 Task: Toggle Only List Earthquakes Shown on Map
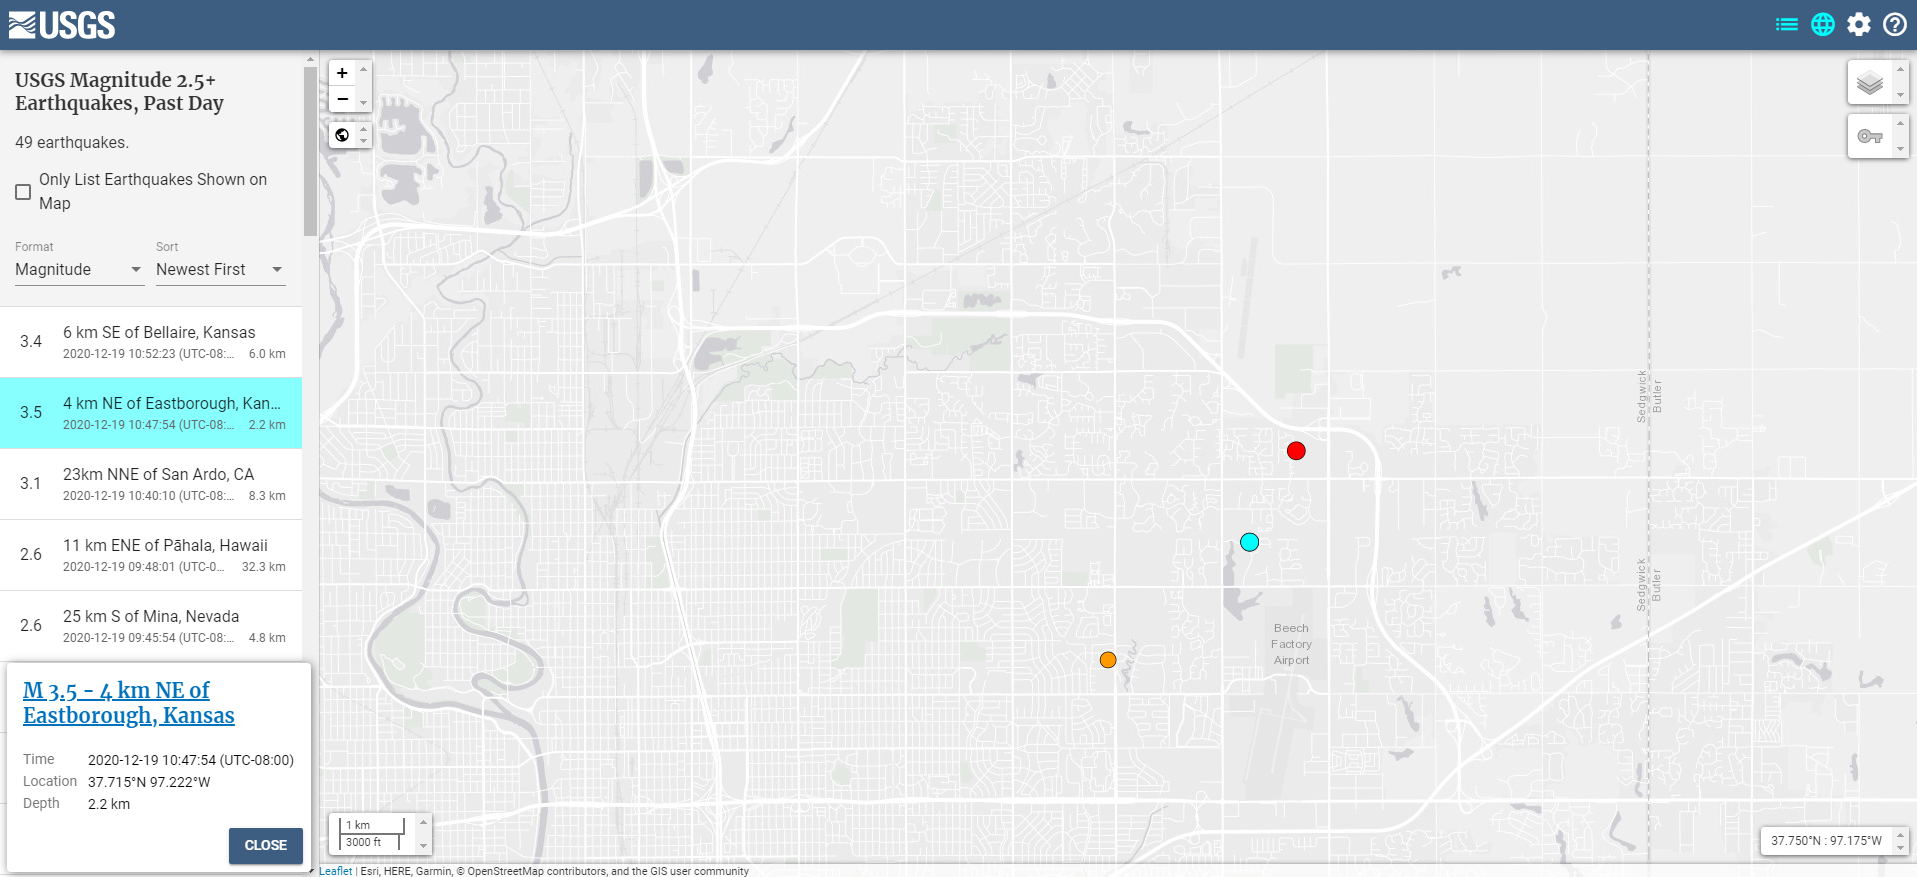click(23, 192)
